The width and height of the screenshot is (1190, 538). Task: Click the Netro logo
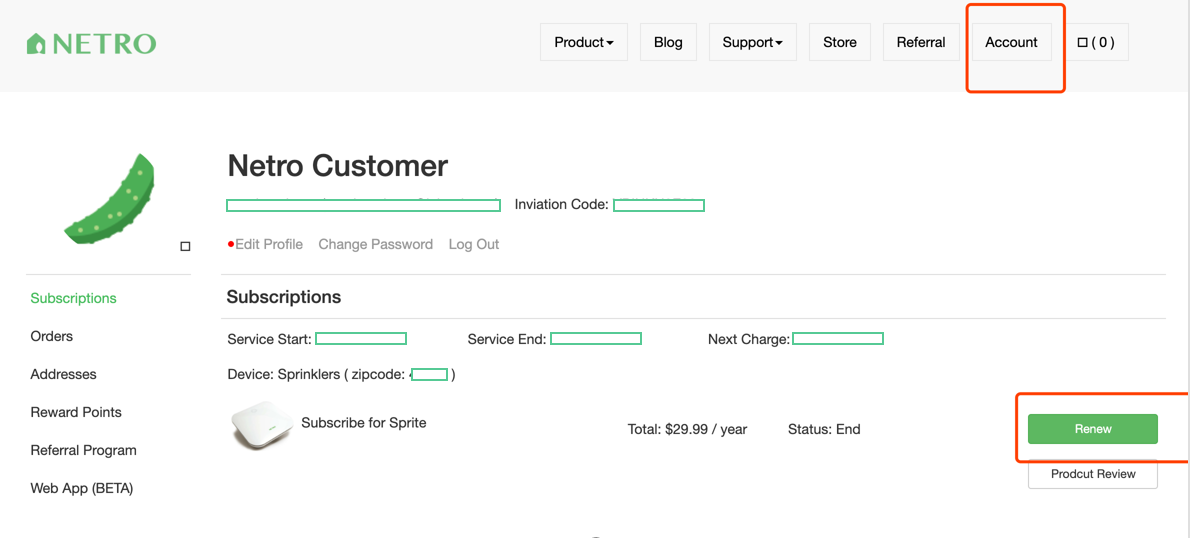pos(91,43)
